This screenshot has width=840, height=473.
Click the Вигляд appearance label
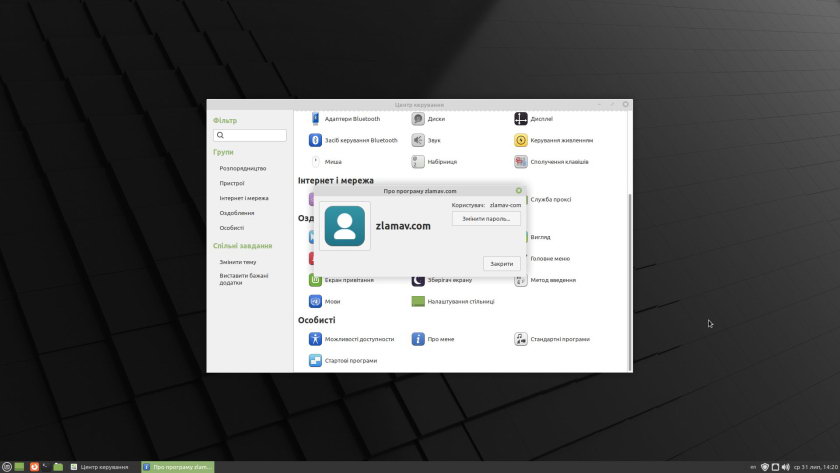pyautogui.click(x=540, y=237)
